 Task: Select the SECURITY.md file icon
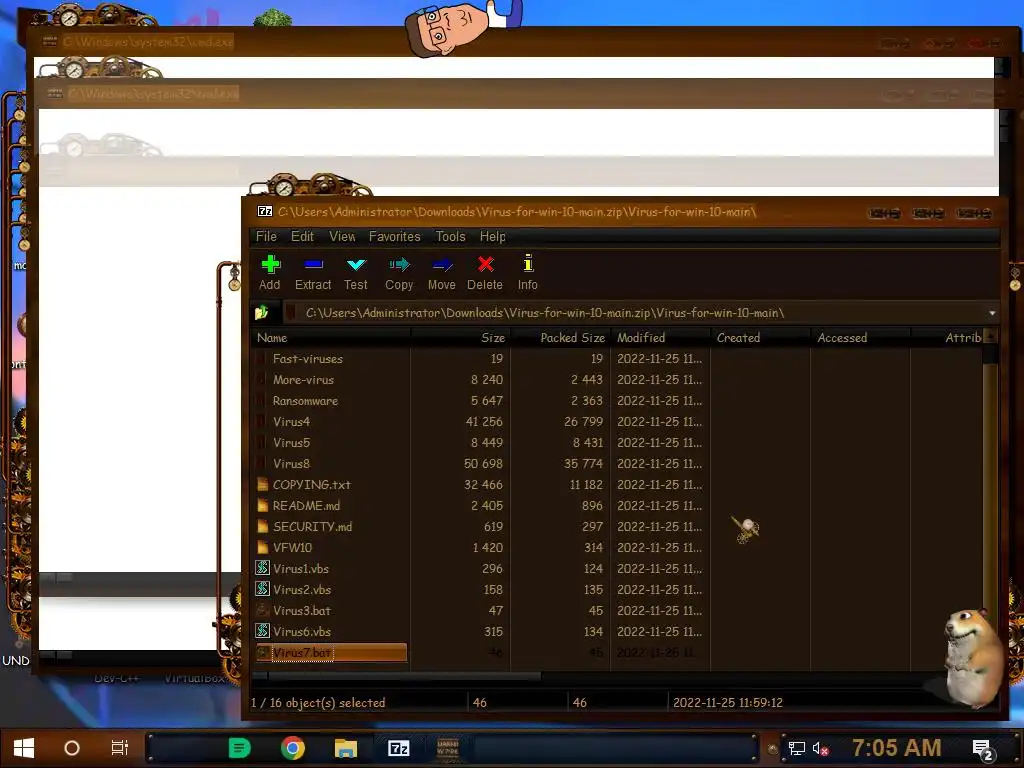point(263,526)
